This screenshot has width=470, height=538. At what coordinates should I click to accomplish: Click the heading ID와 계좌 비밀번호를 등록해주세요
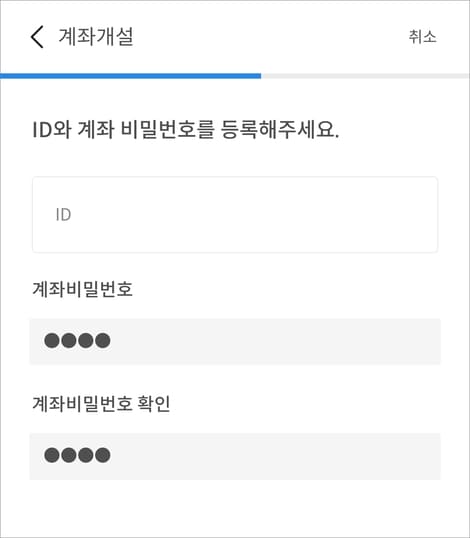point(186,130)
